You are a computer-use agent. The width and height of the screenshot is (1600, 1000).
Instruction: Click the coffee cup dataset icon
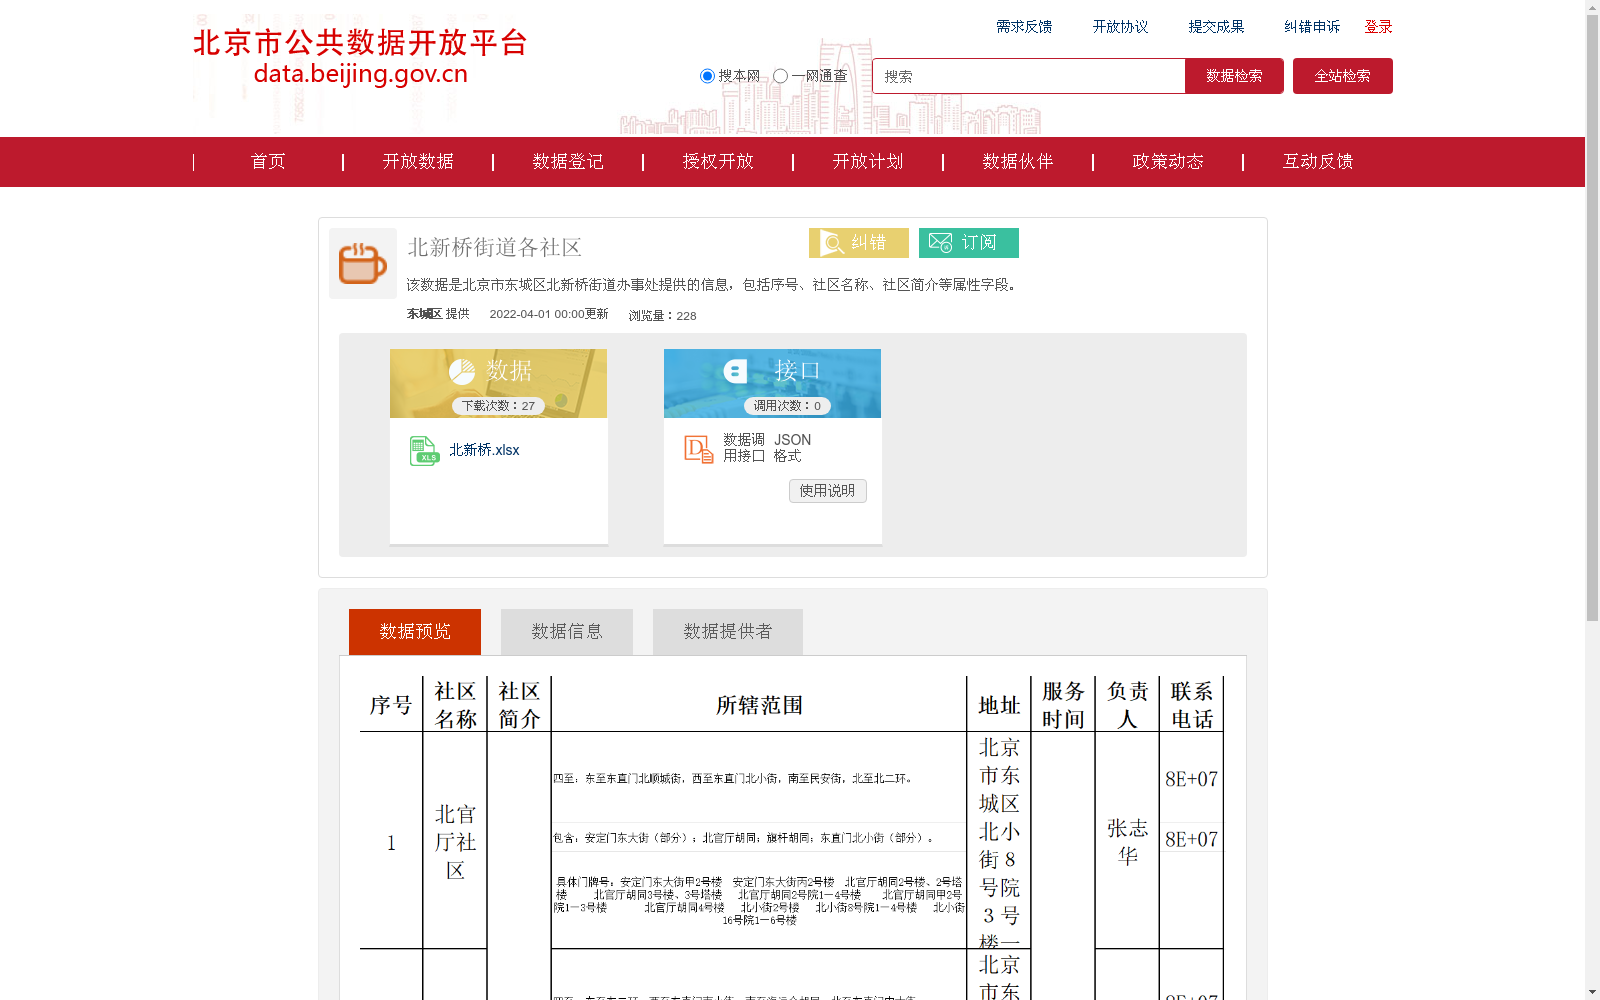tap(363, 263)
